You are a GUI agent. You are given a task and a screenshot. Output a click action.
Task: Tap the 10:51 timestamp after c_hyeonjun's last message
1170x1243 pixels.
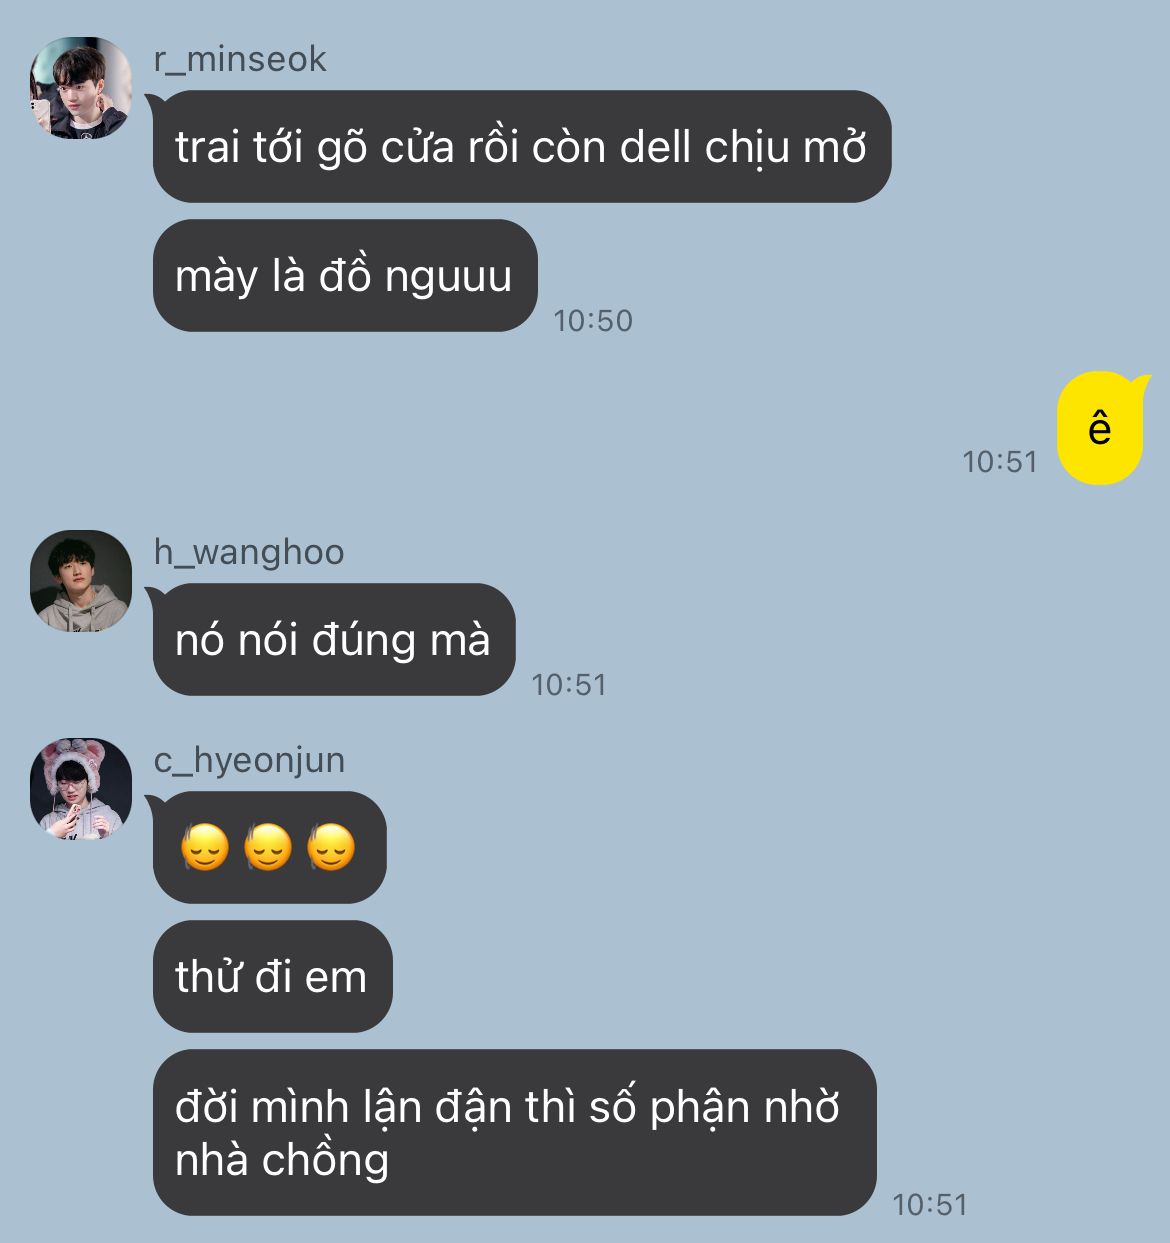(x=930, y=1205)
